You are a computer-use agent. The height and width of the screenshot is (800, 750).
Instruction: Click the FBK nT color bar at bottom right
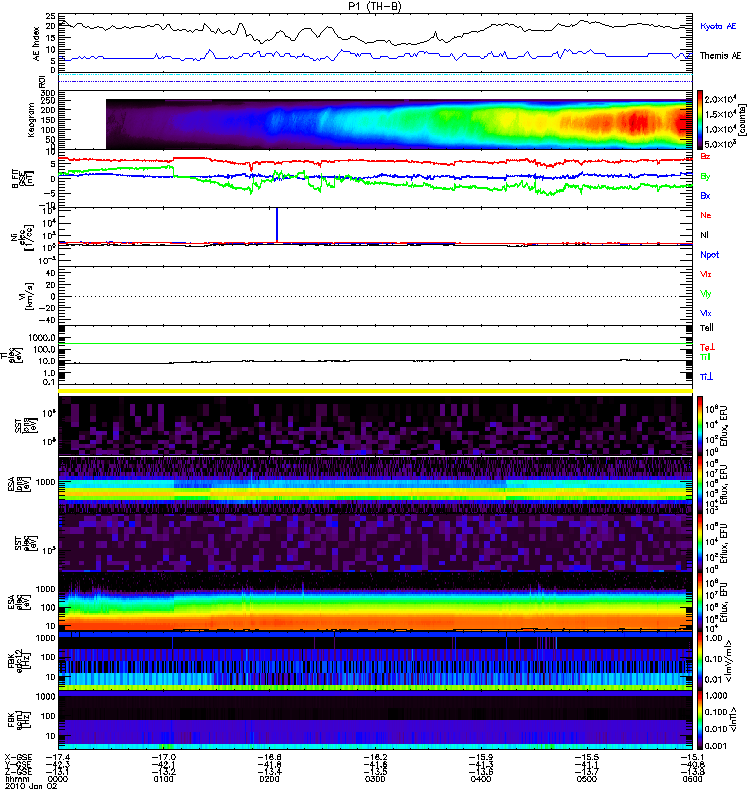(701, 719)
